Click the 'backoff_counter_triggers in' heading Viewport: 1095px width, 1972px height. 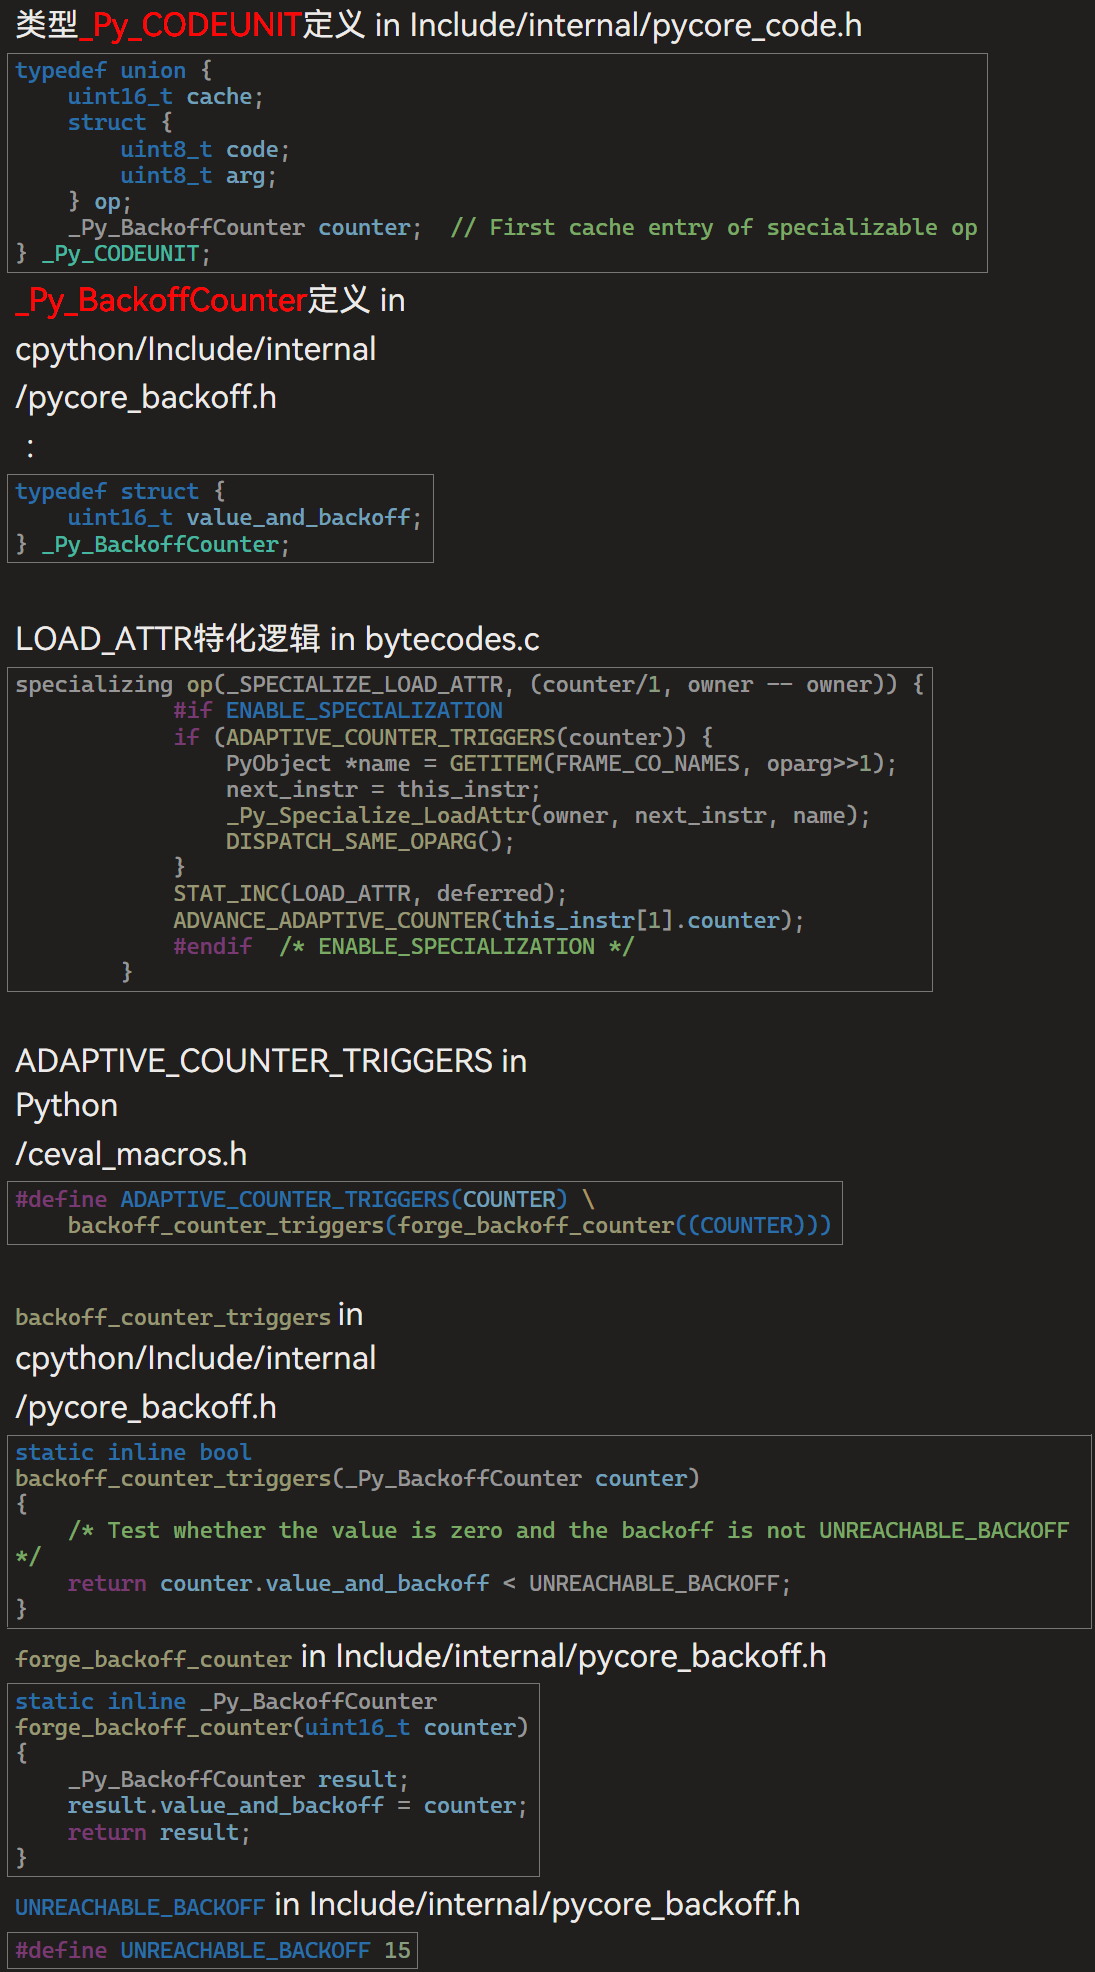tap(189, 1315)
